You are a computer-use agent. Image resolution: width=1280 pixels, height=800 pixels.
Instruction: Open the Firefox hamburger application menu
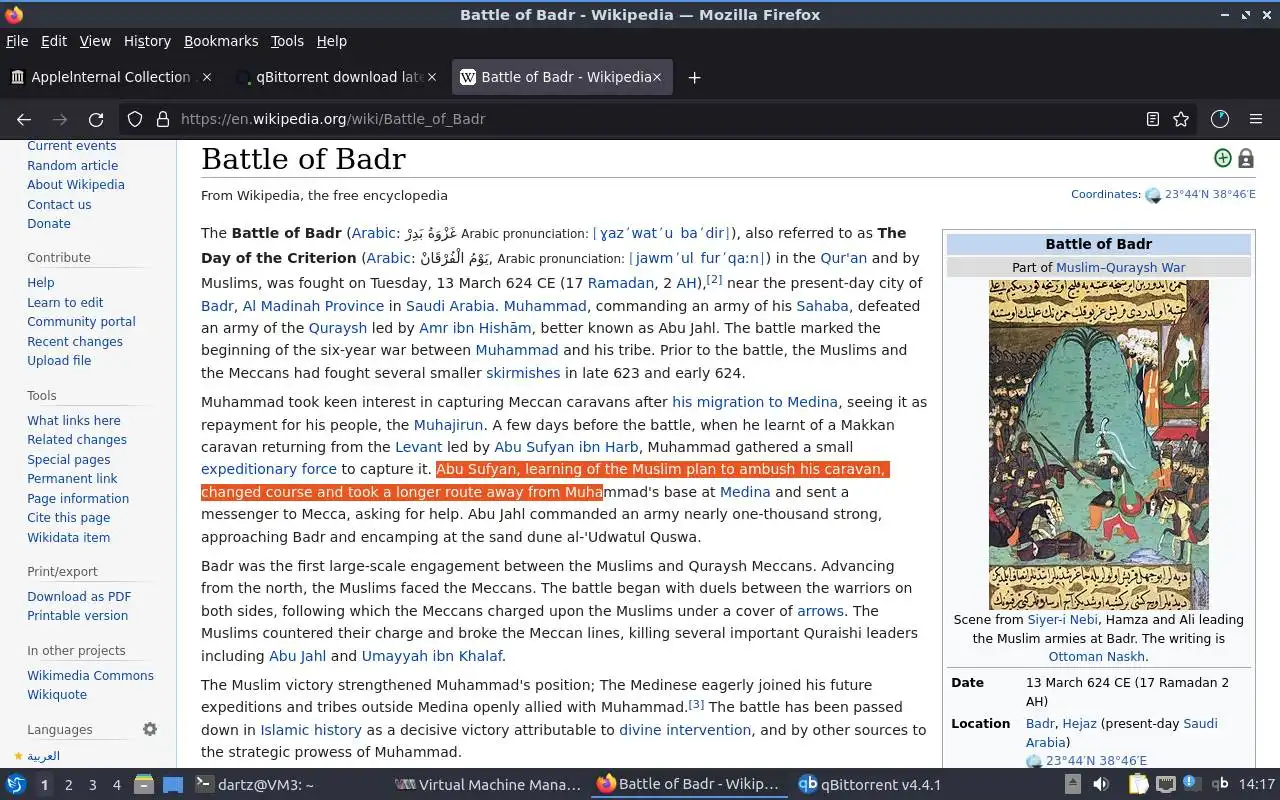tap(1256, 119)
